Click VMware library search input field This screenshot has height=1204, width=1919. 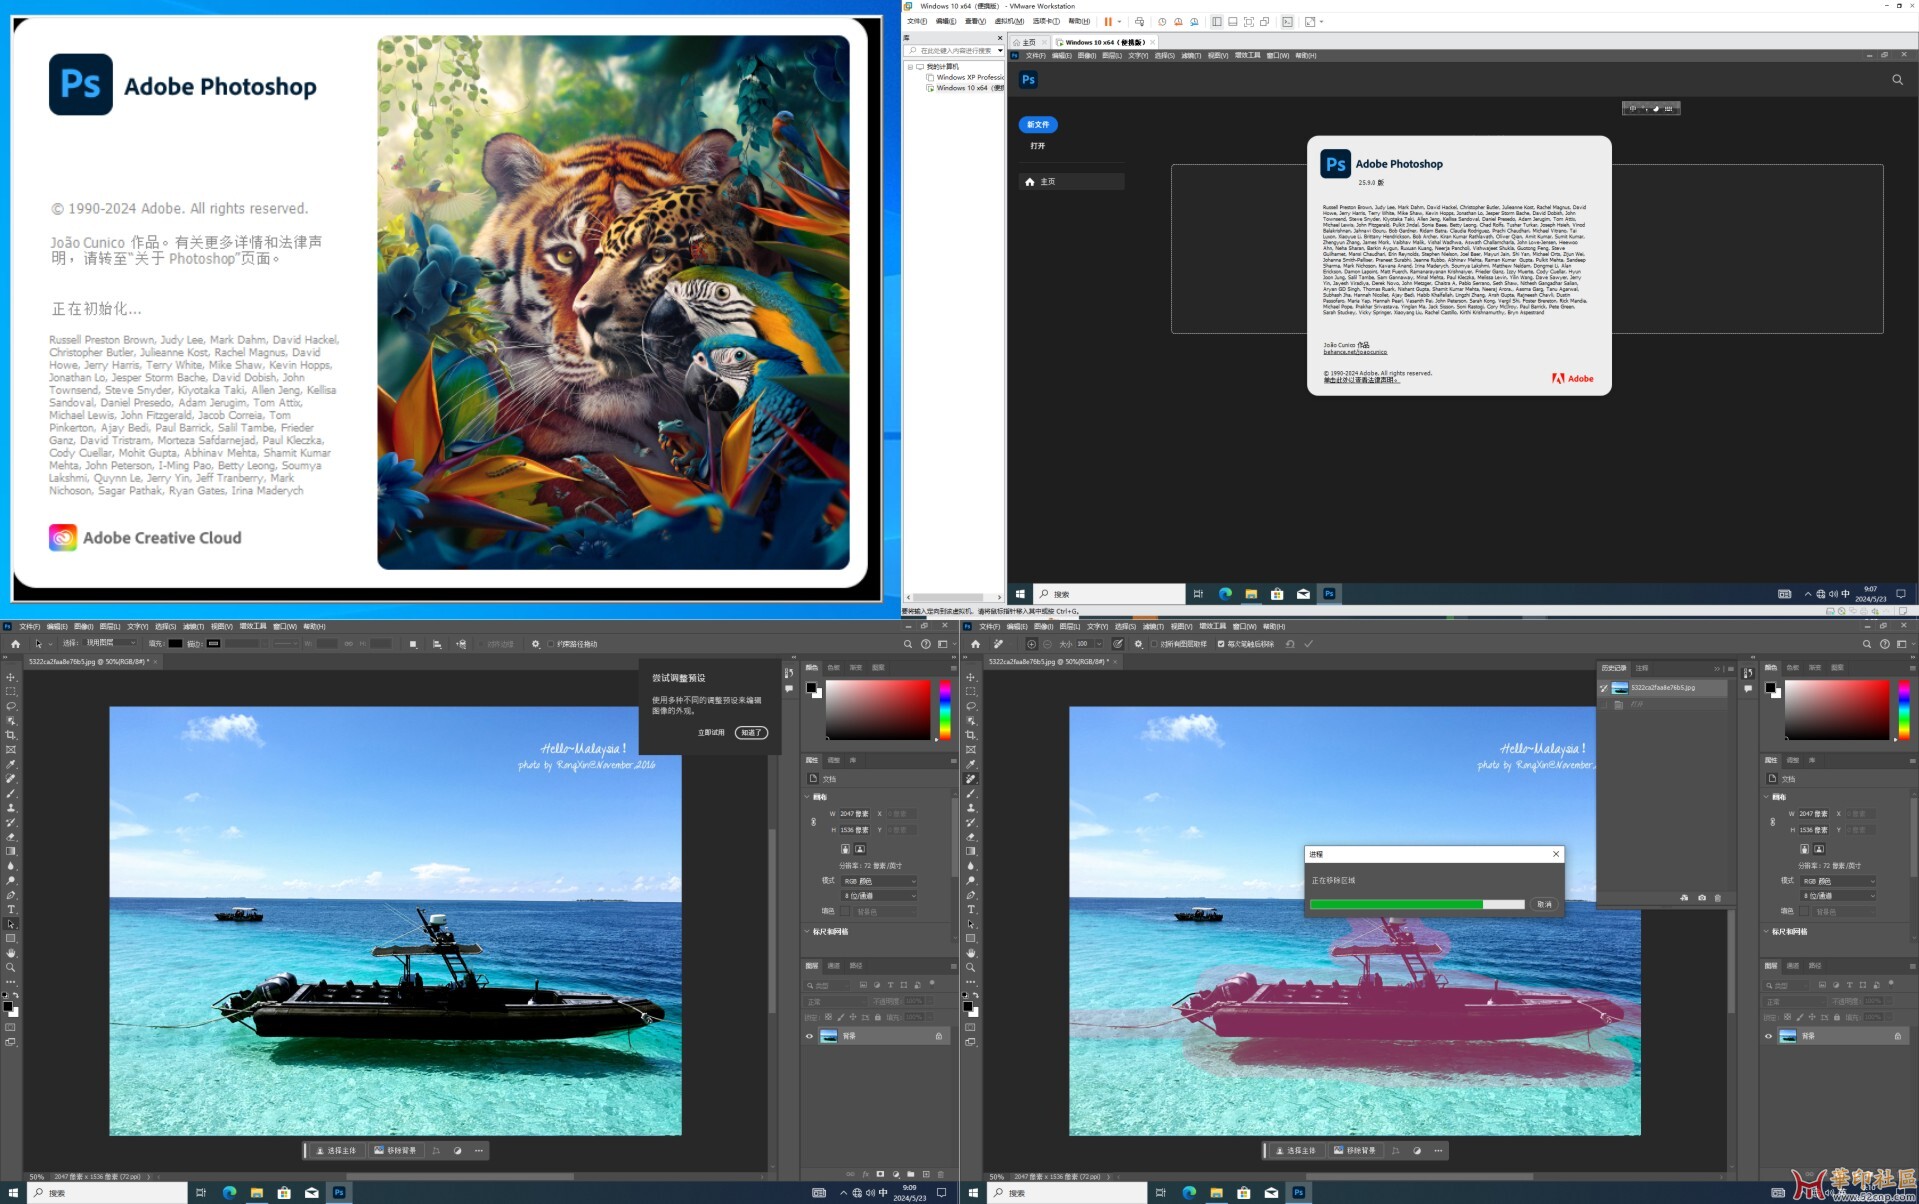point(955,50)
